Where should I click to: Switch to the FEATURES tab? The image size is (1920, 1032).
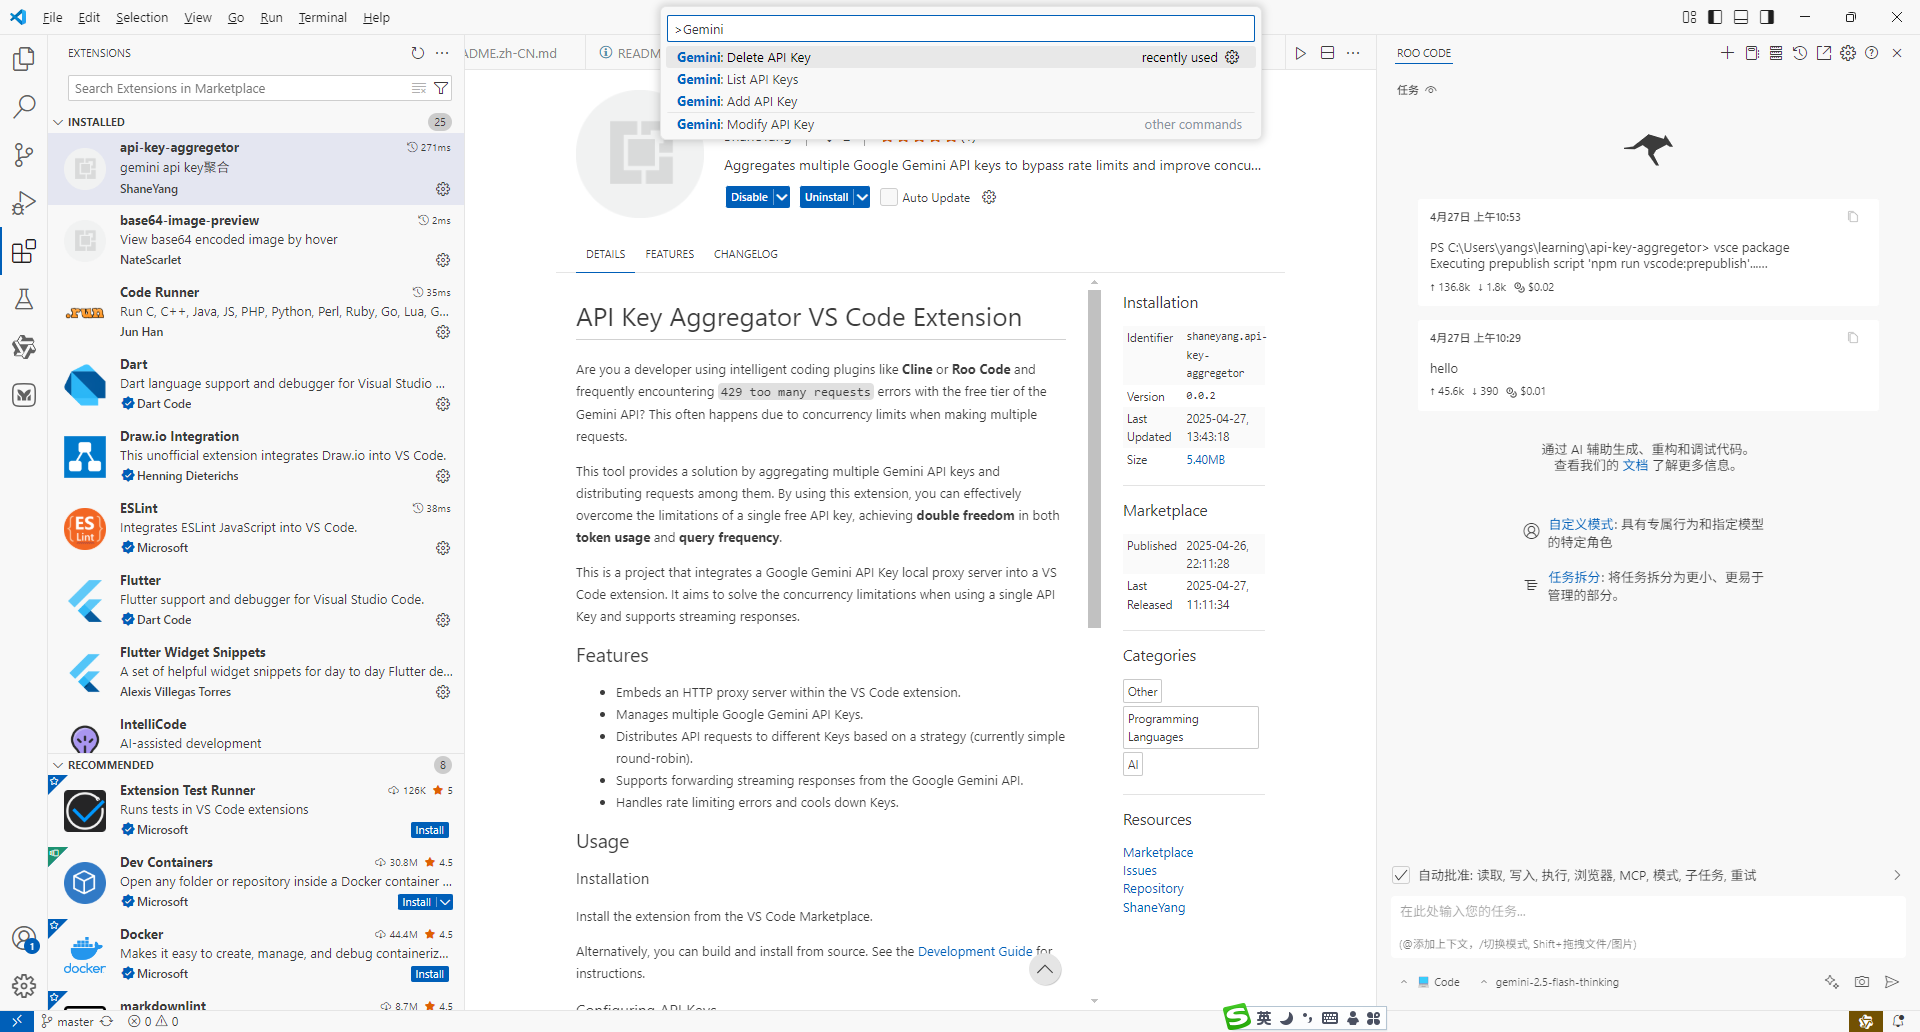click(x=670, y=254)
